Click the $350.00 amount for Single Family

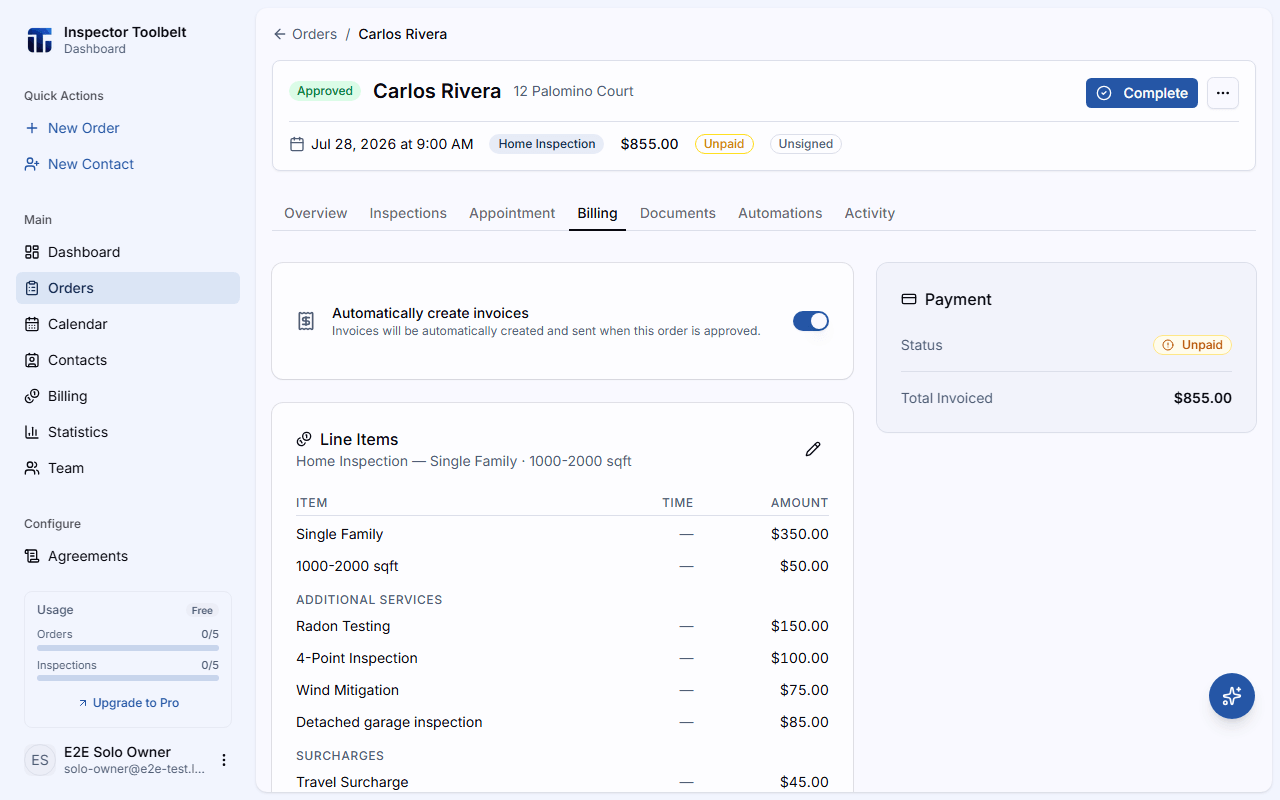(x=800, y=534)
